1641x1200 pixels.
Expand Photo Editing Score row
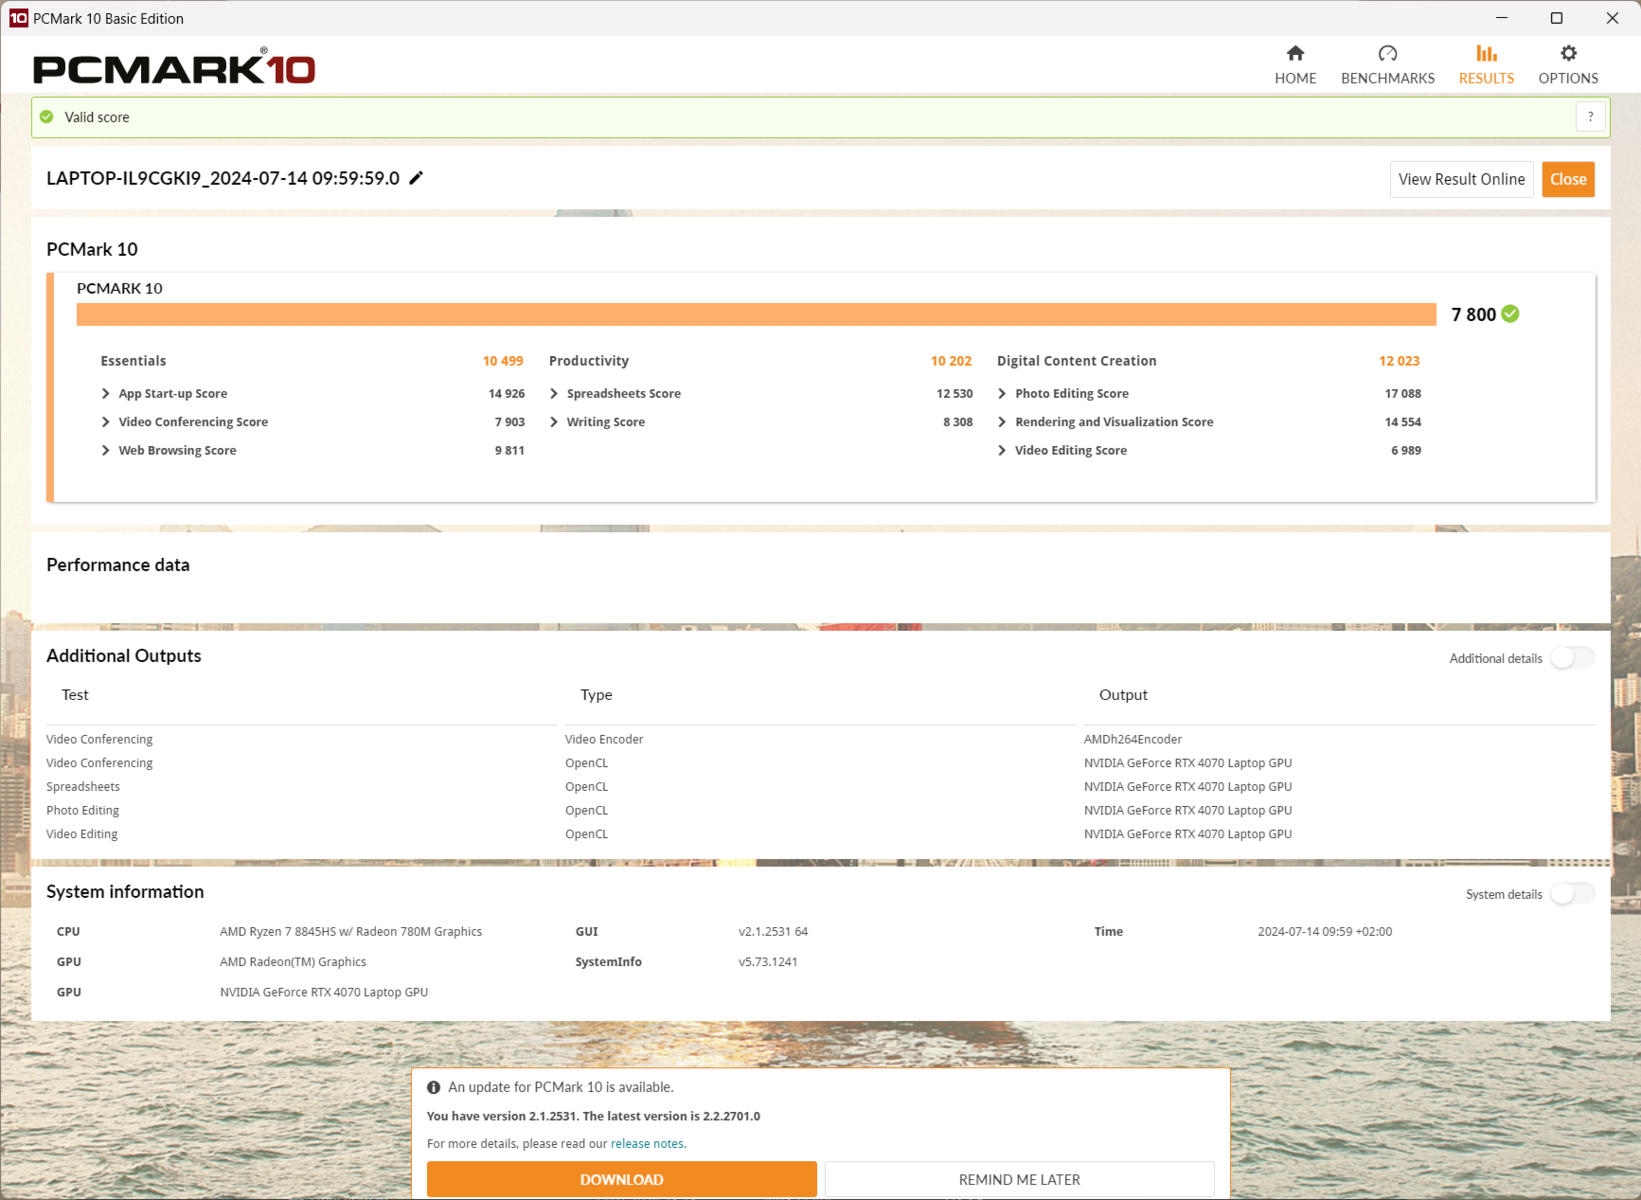(1002, 394)
